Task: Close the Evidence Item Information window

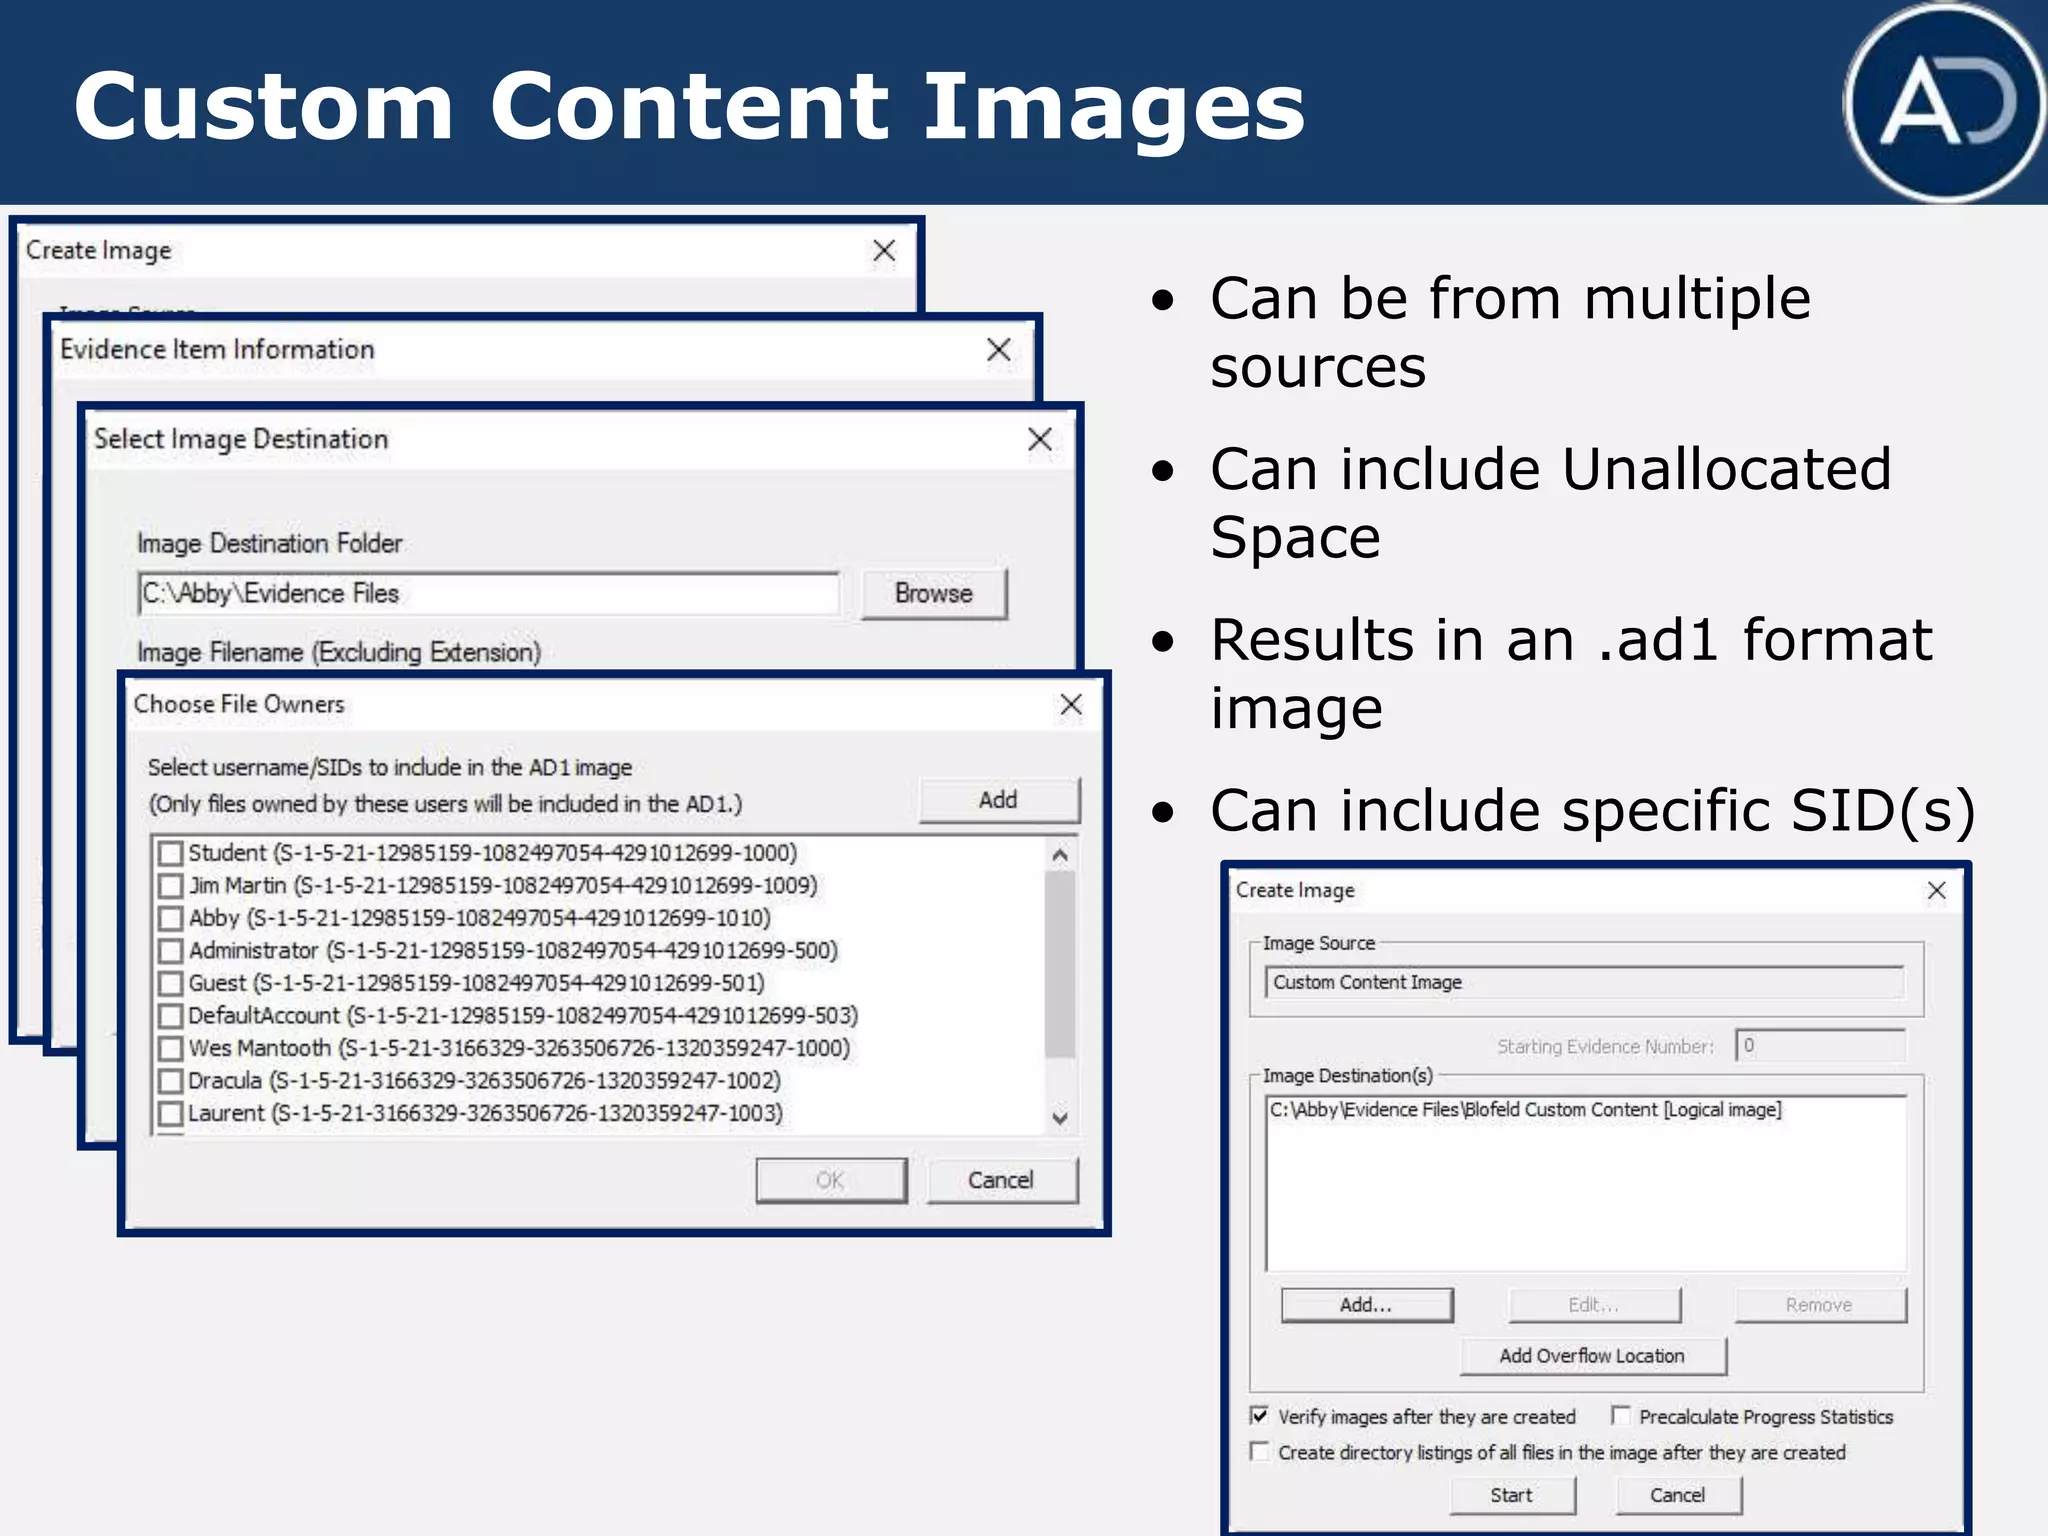Action: [998, 350]
